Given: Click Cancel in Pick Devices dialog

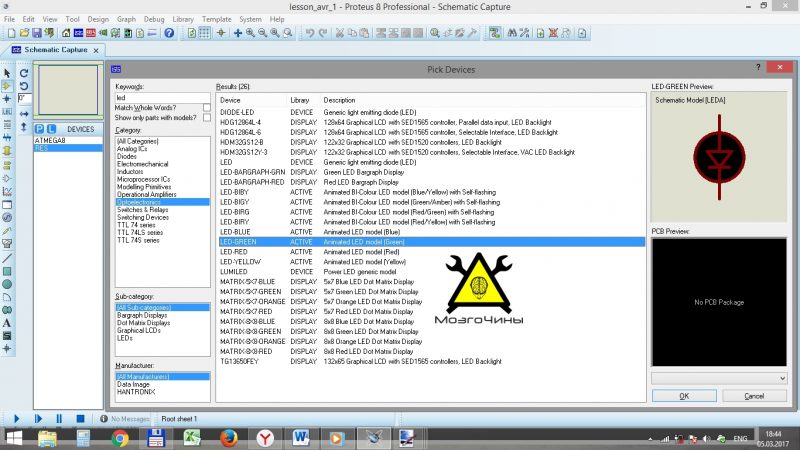Looking at the screenshot, I should click(x=754, y=396).
